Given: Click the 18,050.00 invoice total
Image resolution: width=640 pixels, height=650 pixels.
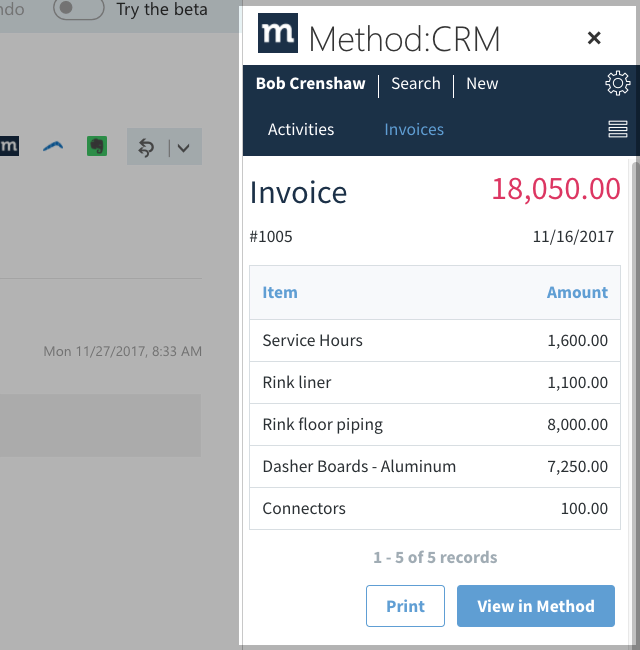Looking at the screenshot, I should click(x=556, y=189).
